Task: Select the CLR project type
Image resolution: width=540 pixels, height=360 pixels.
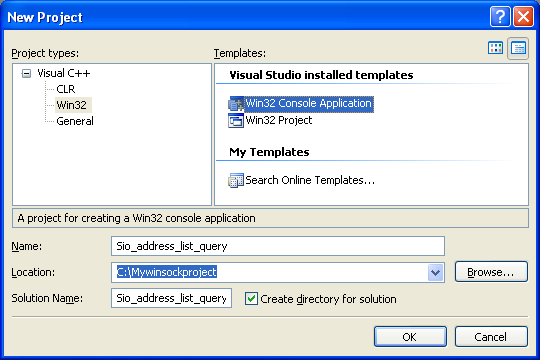Action: [x=66, y=89]
